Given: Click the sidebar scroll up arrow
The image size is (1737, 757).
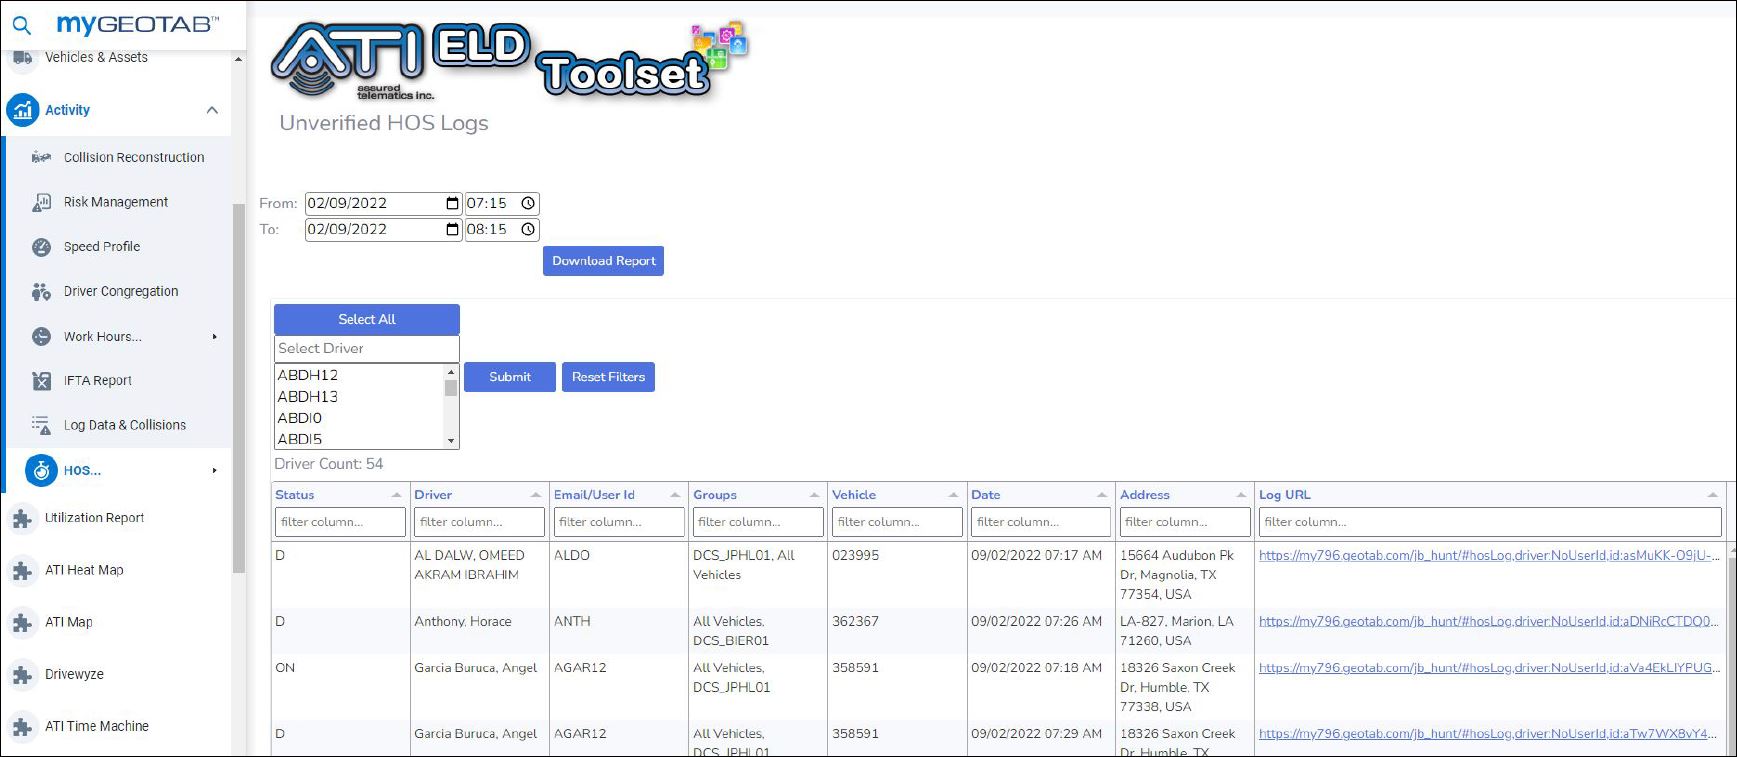Looking at the screenshot, I should pyautogui.click(x=238, y=59).
